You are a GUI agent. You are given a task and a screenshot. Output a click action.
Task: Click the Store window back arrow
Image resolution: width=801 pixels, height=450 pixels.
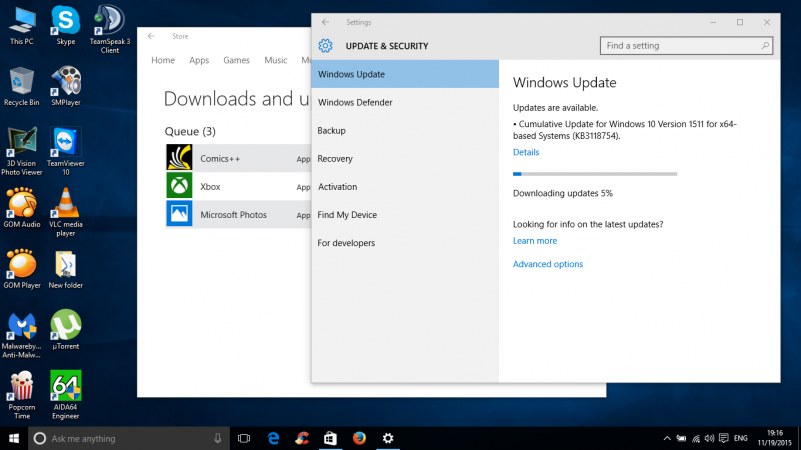[151, 36]
